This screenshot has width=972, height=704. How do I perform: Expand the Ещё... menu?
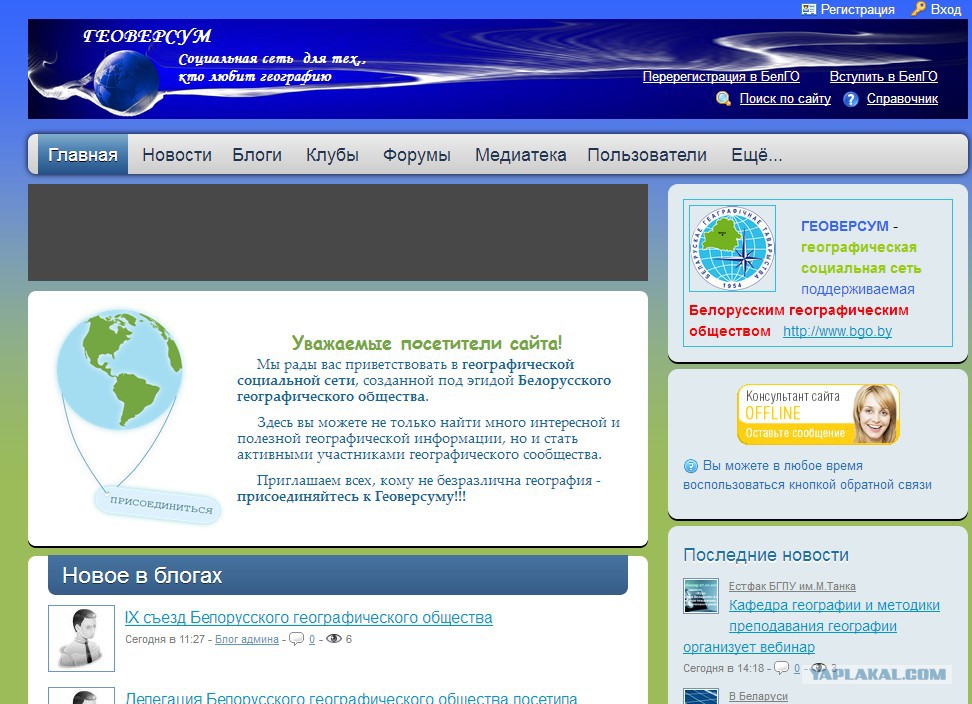pos(756,154)
